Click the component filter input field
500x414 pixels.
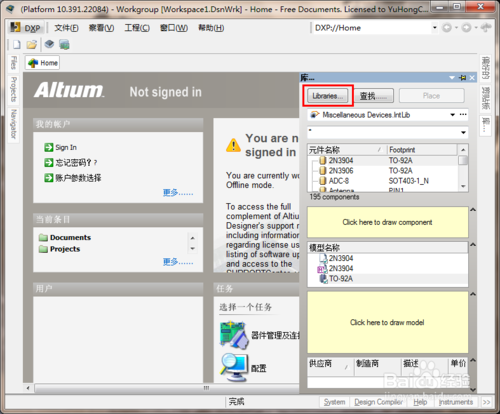point(383,132)
